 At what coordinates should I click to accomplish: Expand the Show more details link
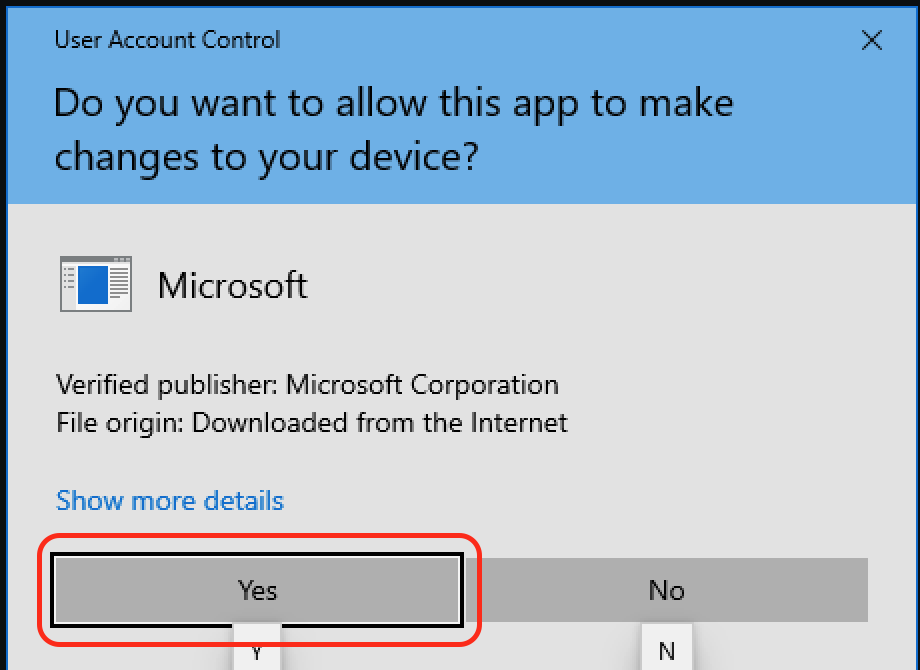tap(170, 500)
